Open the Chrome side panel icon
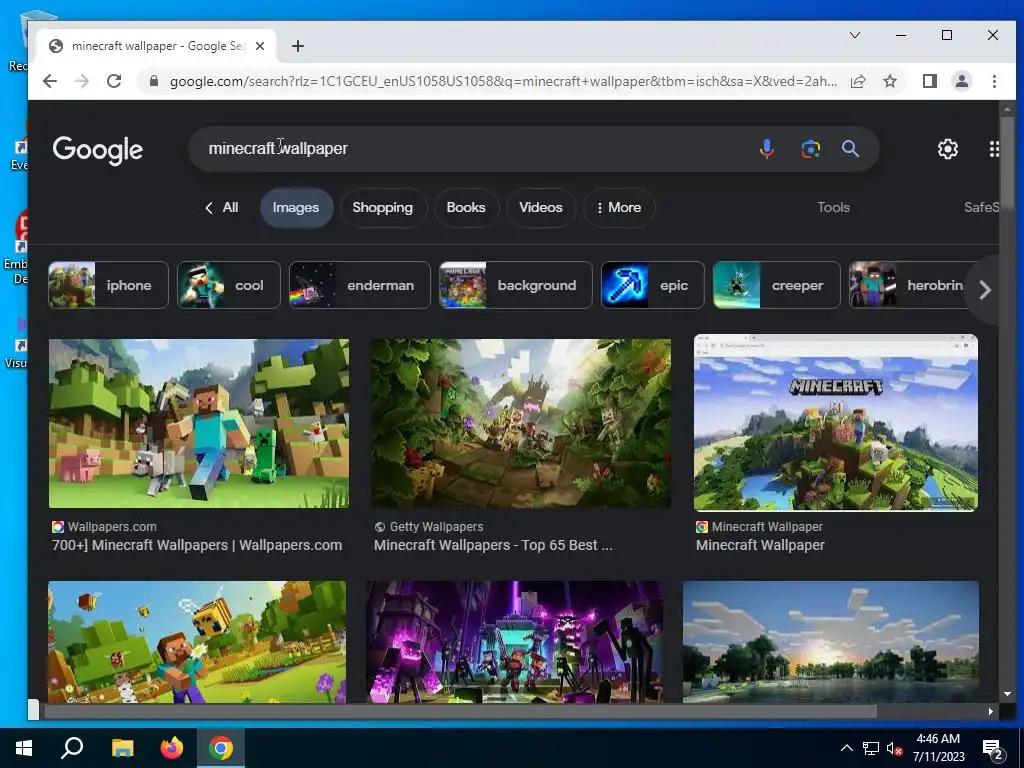Viewport: 1024px width, 768px height. point(929,81)
